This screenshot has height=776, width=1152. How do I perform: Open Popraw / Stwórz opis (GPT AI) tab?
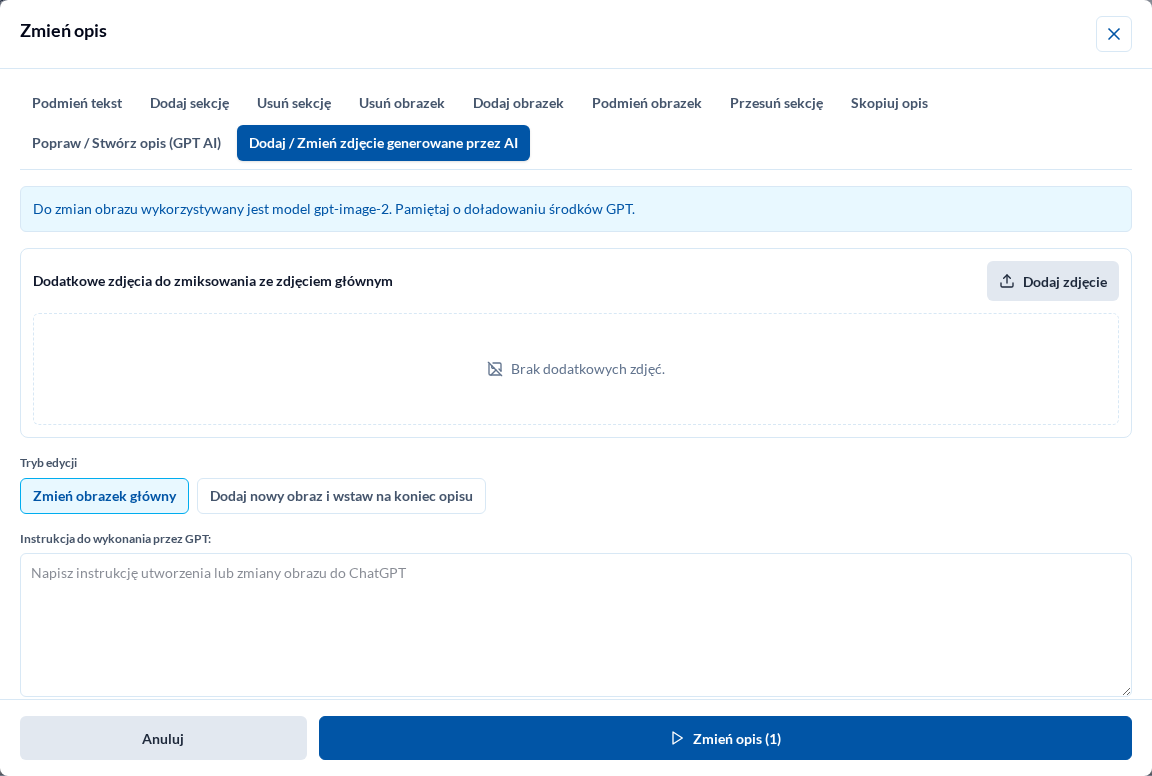click(x=126, y=143)
